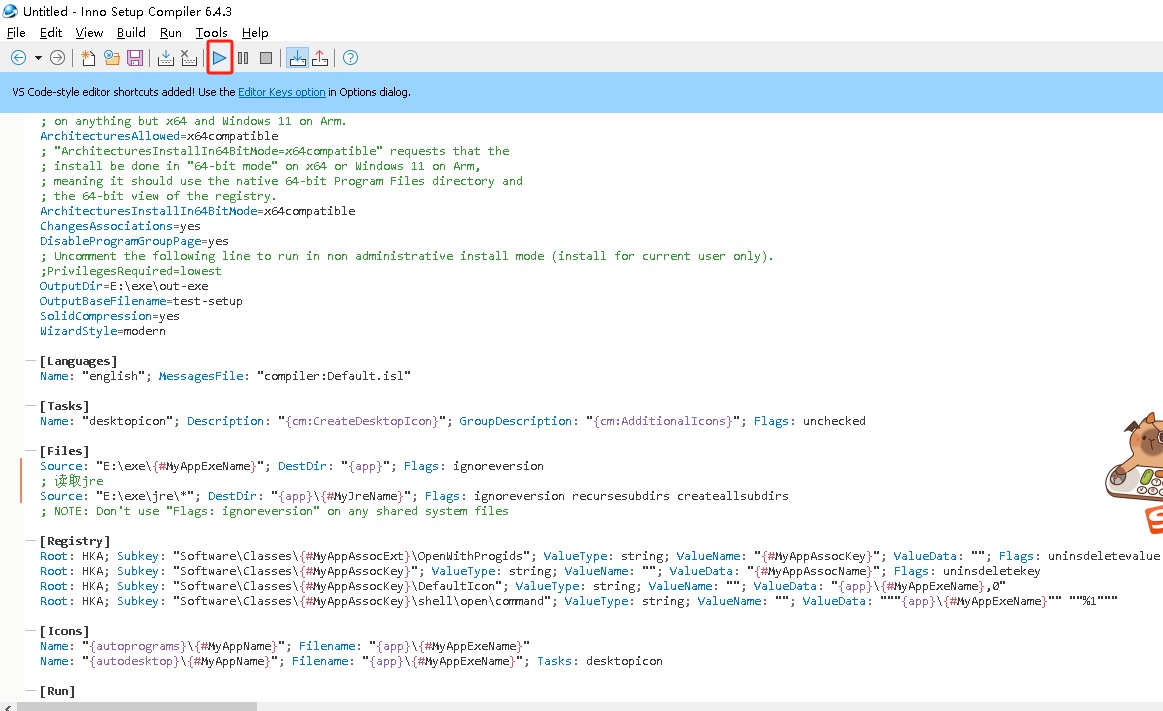Navigate forward using the forward arrow

57,57
